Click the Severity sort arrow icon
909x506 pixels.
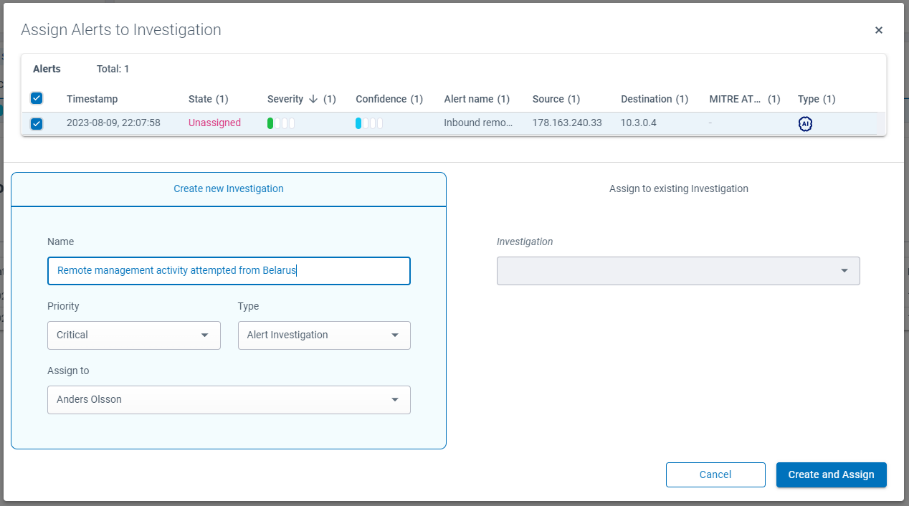point(313,99)
